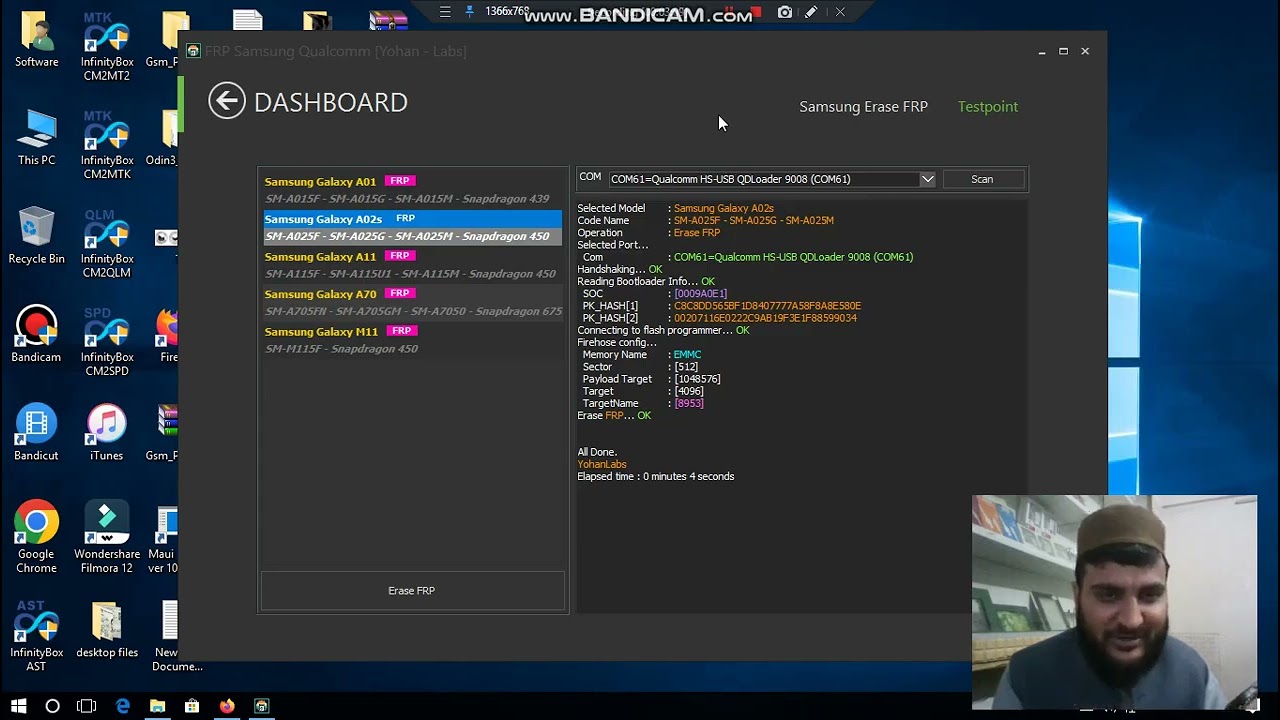Click the PK_HASH[1] value in log
The image size is (1280, 720).
(x=767, y=306)
